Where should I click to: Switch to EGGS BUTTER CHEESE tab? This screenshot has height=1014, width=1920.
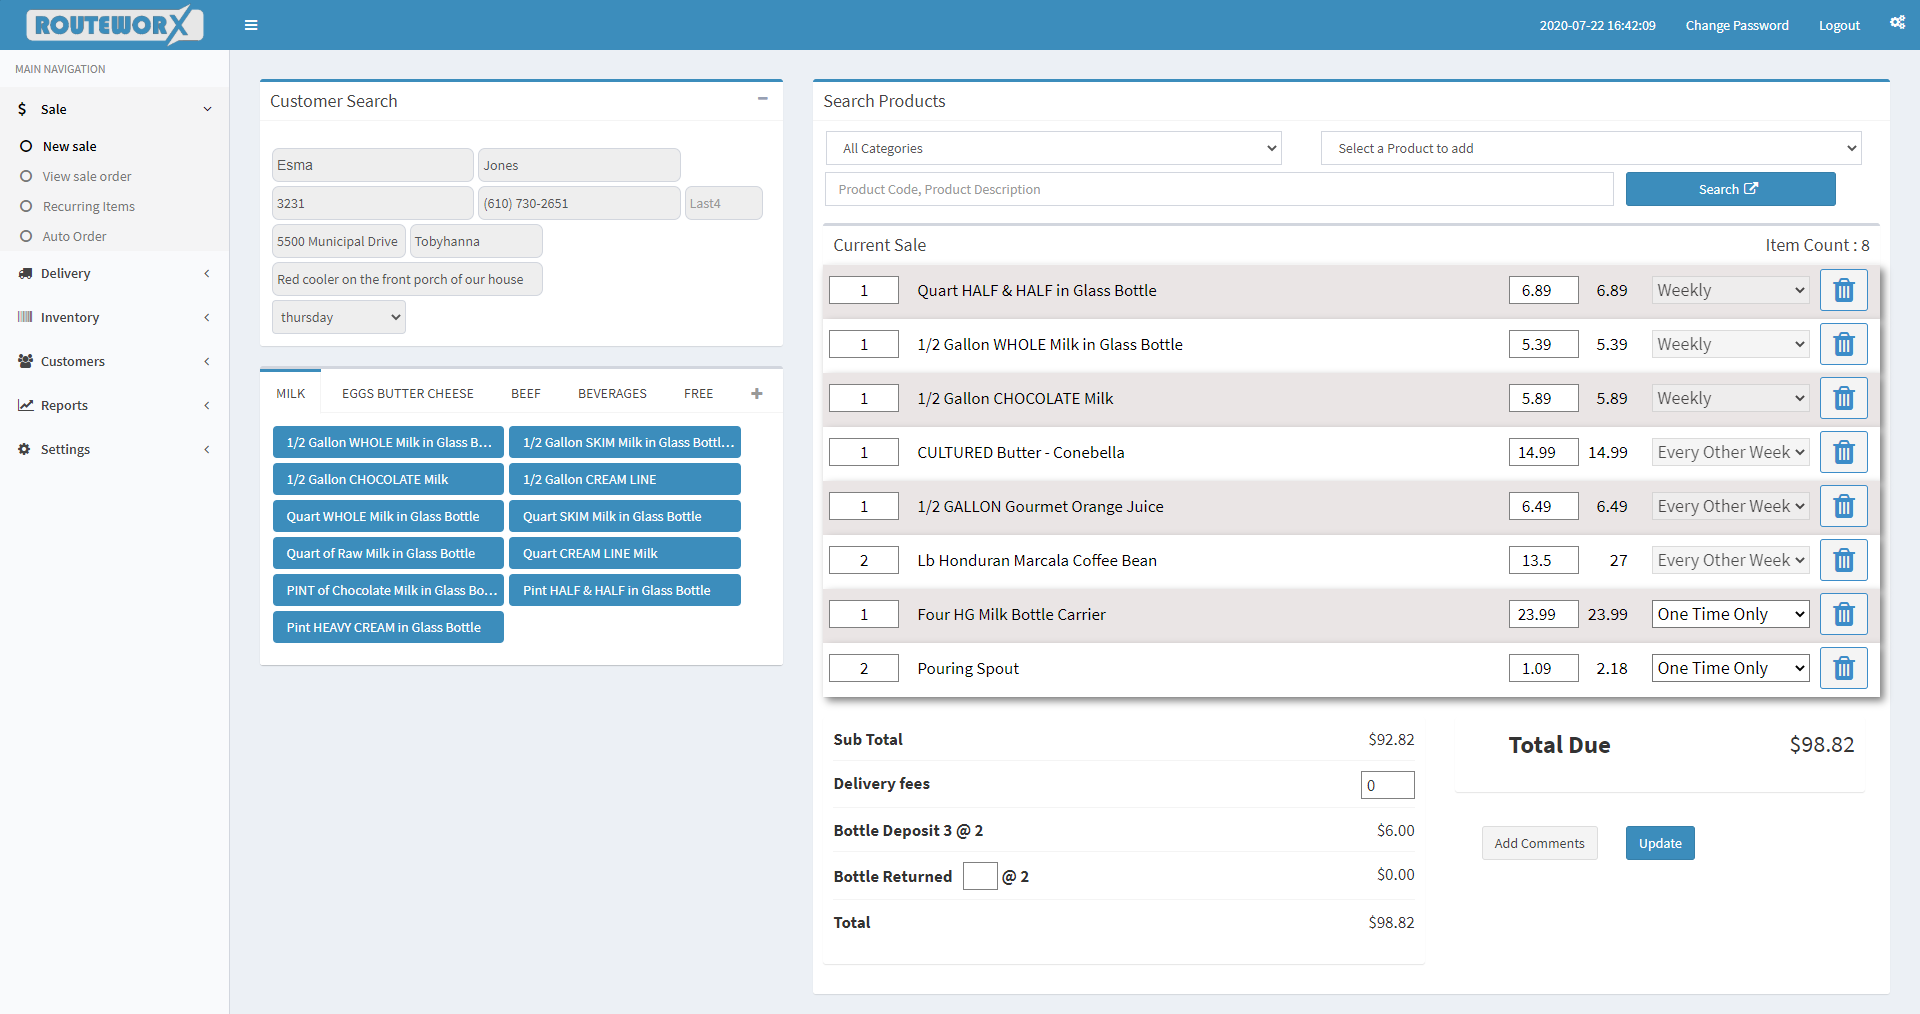pos(408,393)
